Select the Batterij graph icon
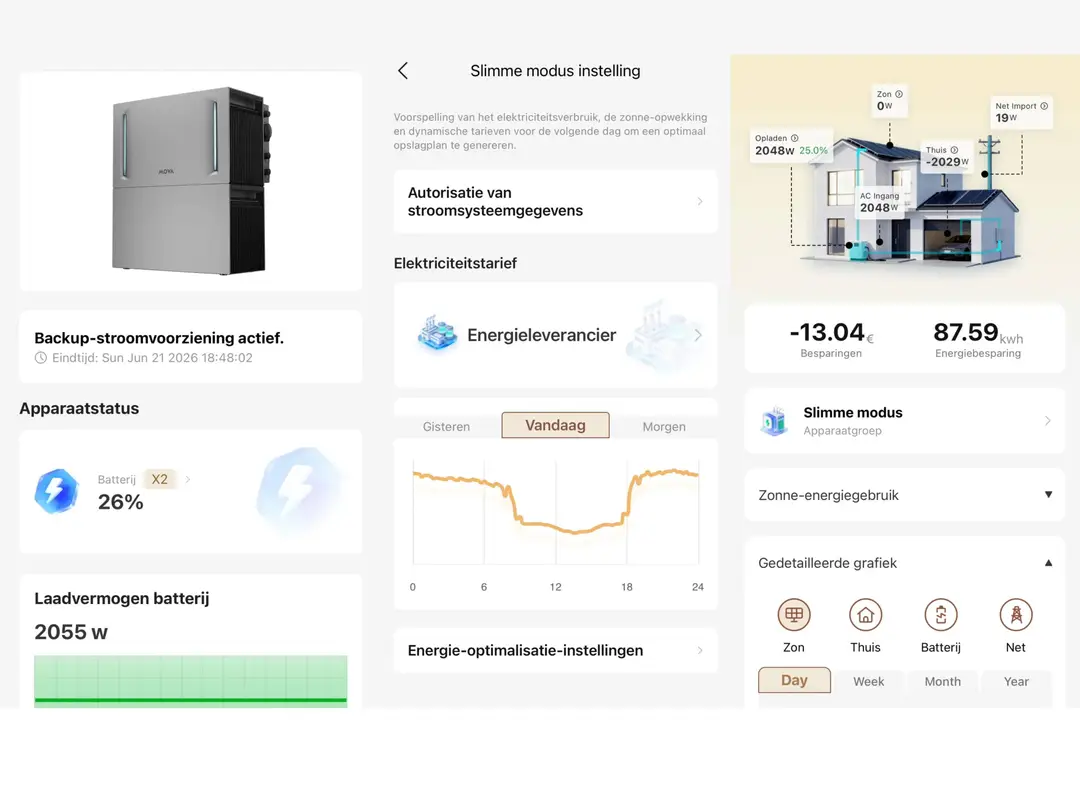 pyautogui.click(x=941, y=614)
